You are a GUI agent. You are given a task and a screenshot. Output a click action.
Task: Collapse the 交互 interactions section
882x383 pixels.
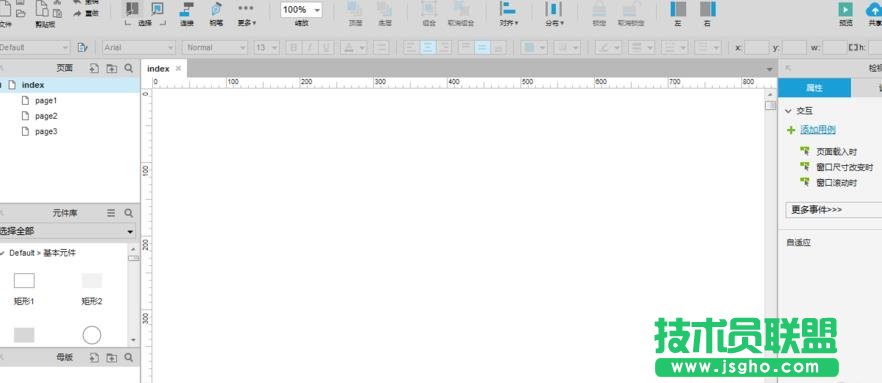point(789,111)
